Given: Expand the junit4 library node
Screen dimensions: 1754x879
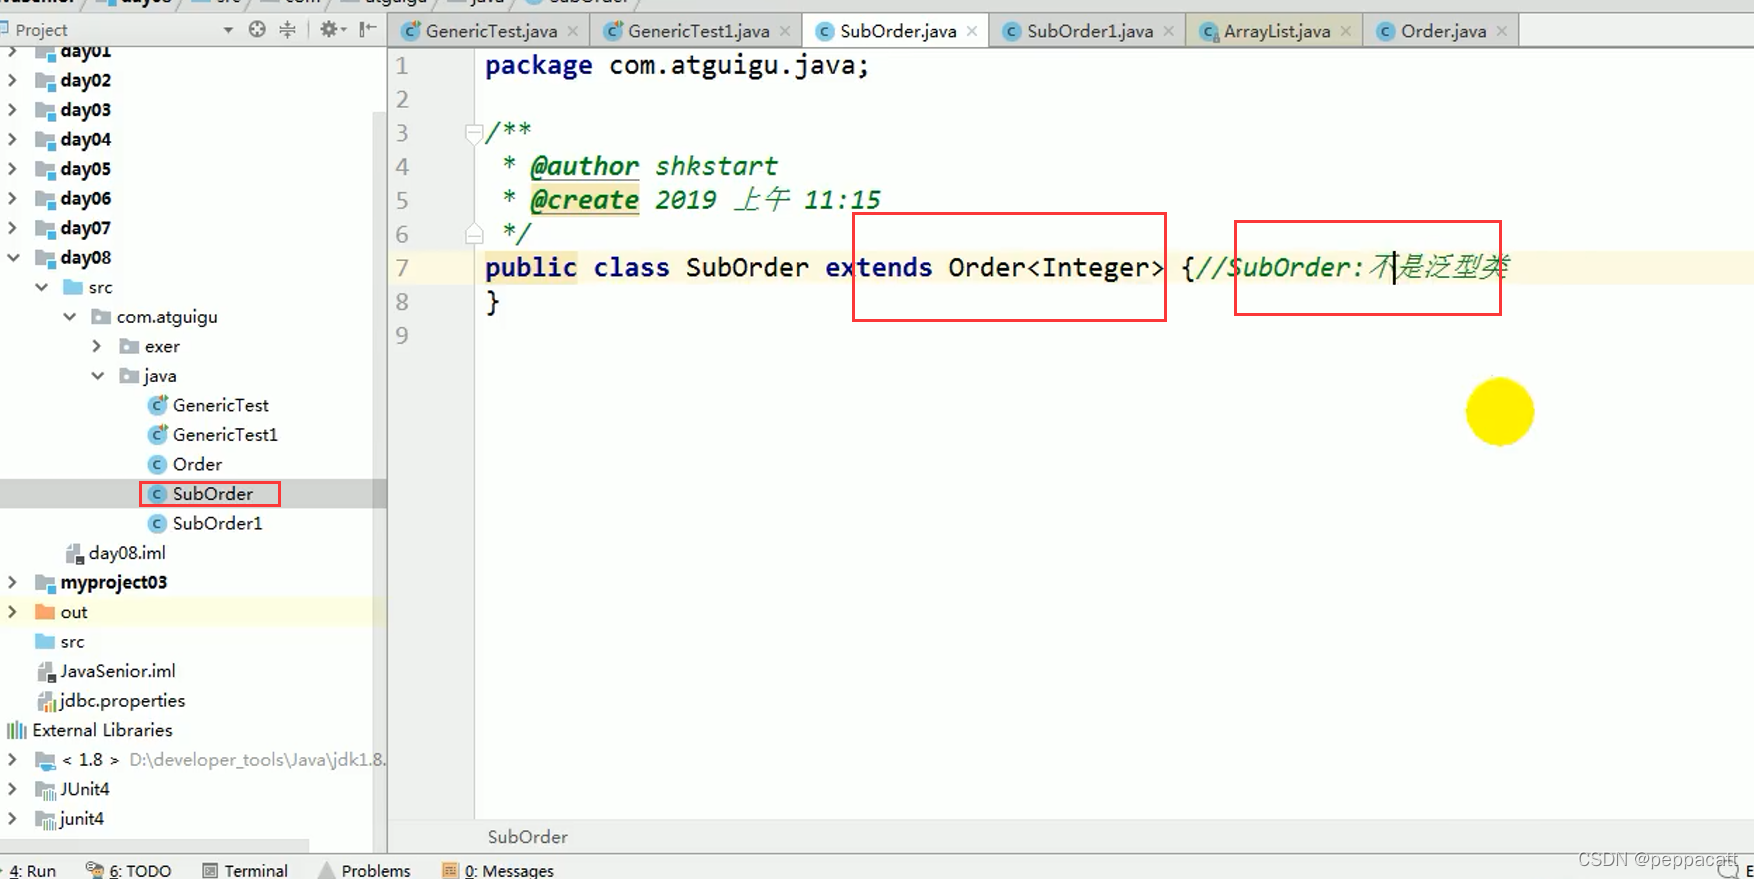Looking at the screenshot, I should 12,818.
